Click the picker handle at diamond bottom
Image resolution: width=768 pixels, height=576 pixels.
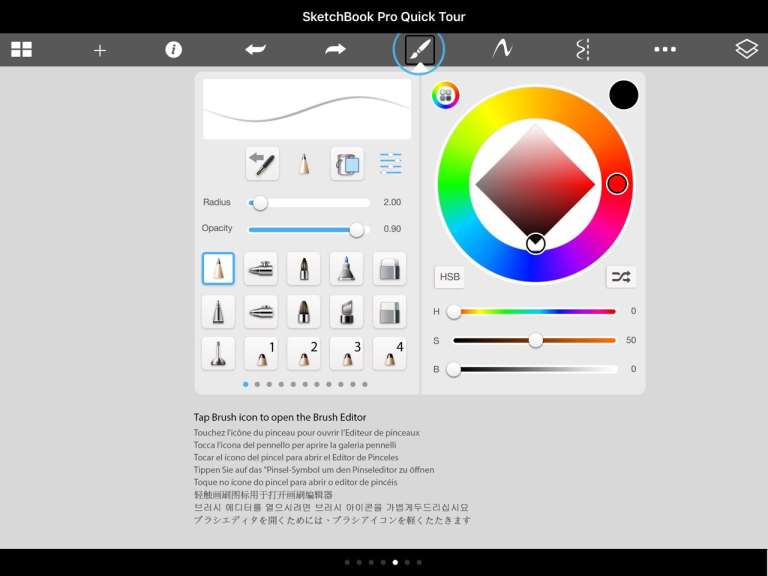tap(535, 243)
